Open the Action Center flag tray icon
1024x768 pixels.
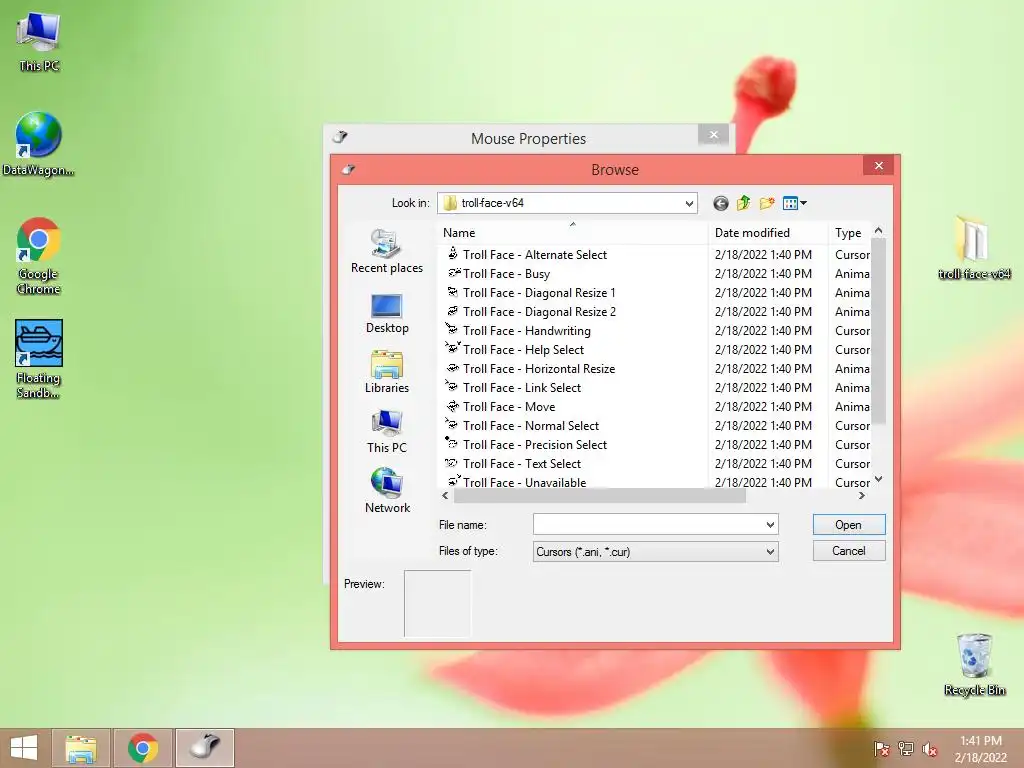pos(881,748)
